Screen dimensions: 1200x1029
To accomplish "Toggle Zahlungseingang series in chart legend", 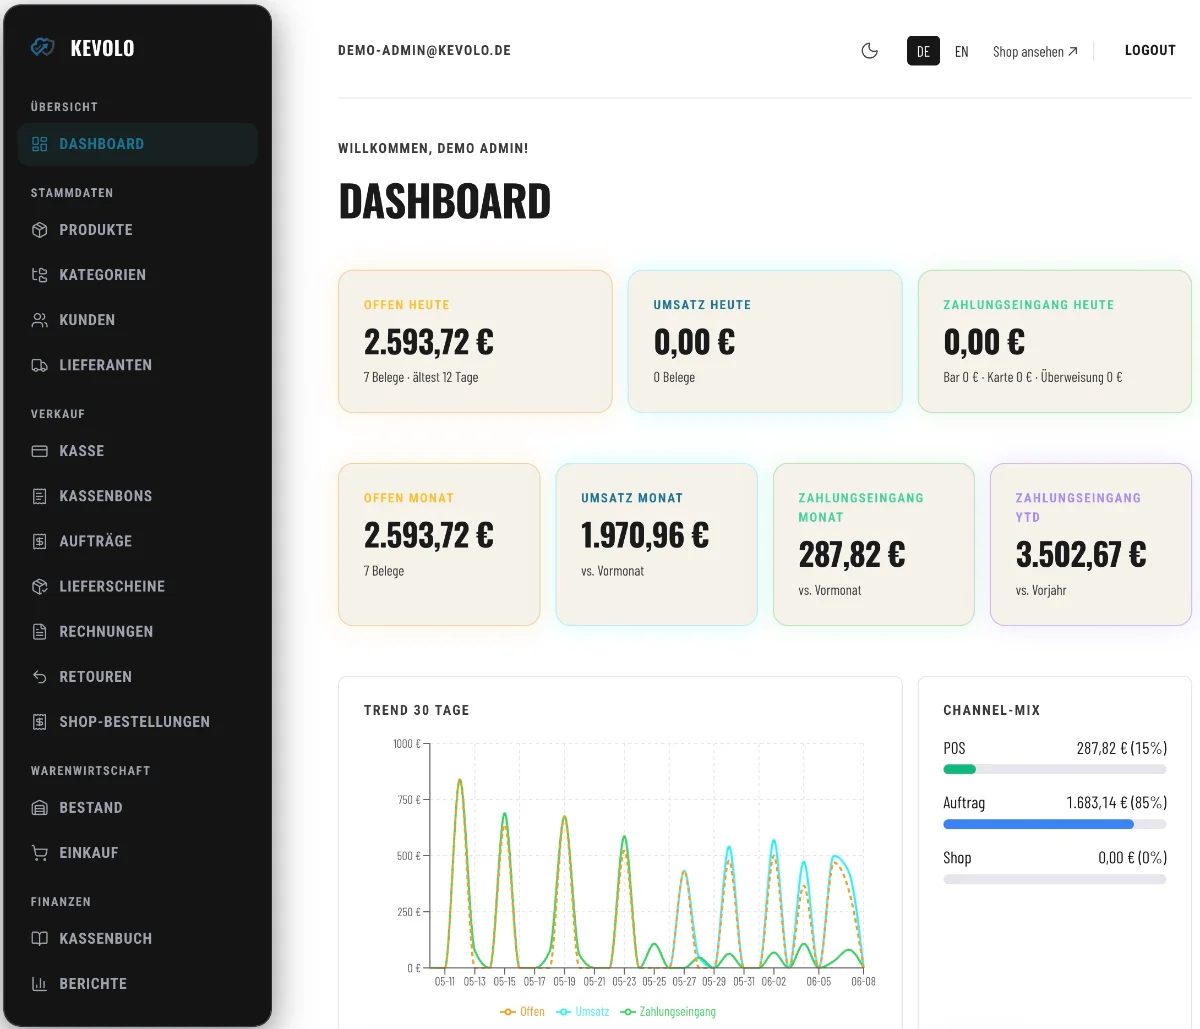I will 668,1012.
